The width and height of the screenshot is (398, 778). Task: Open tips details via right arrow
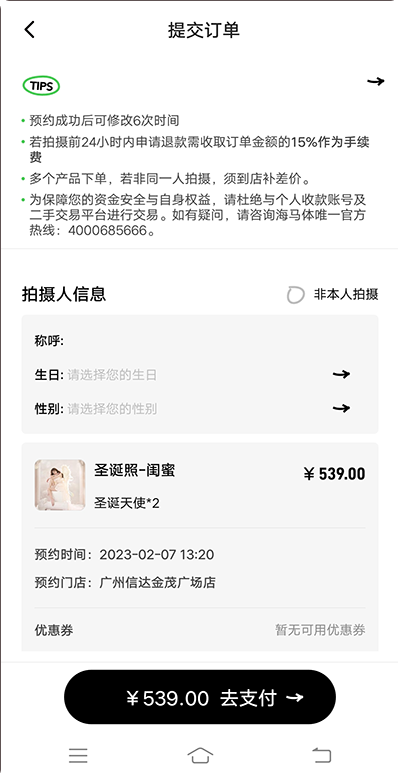click(x=376, y=81)
